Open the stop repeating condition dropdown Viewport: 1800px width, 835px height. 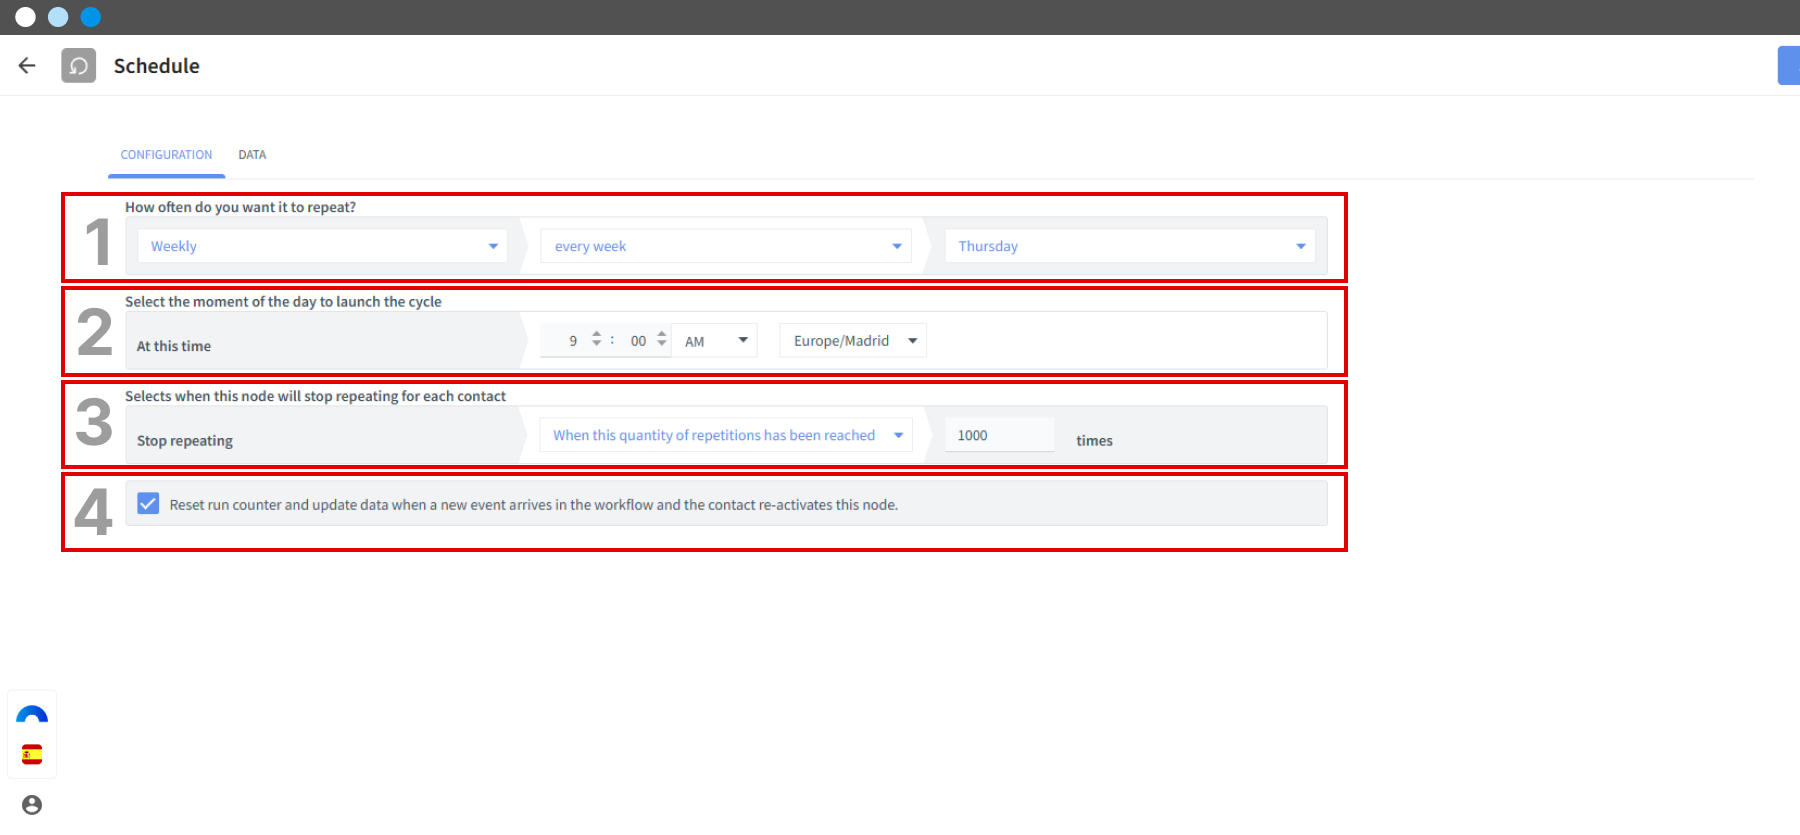726,435
